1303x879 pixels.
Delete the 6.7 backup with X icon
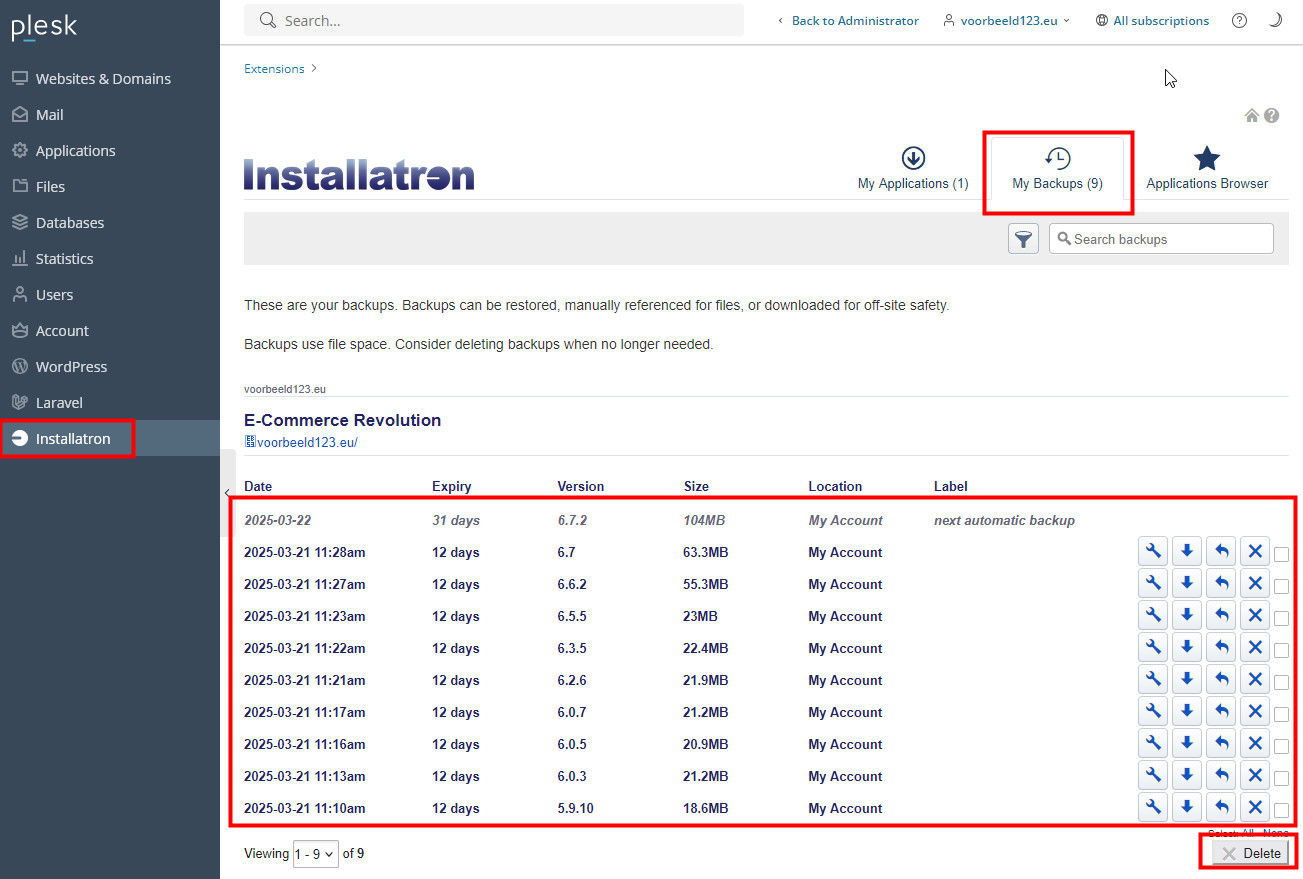(1255, 551)
